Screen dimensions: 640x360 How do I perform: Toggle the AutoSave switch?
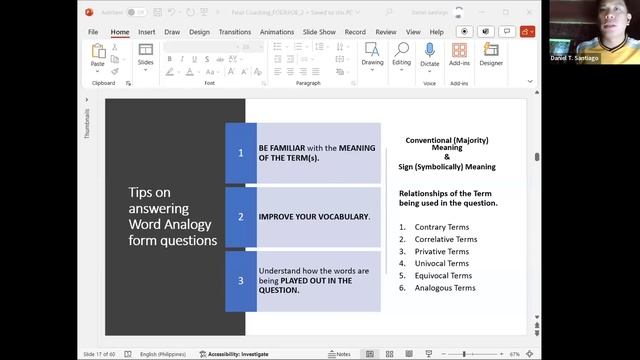tap(136, 12)
